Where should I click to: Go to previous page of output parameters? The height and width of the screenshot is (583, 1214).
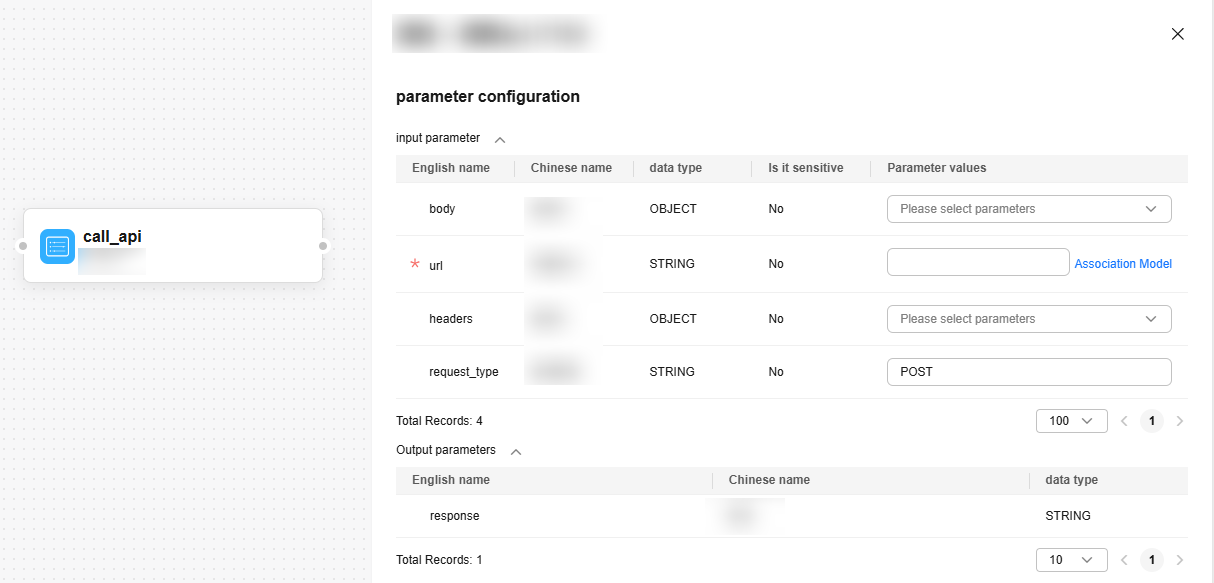[x=1124, y=560]
